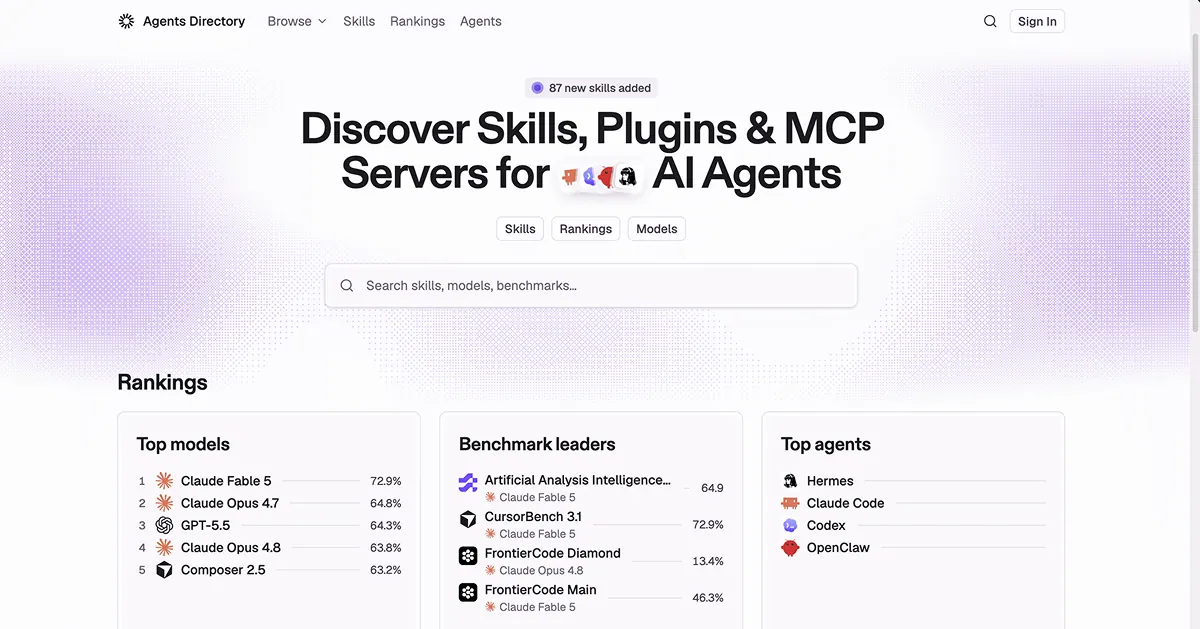Click the FrontierCode Main benchmark icon
The image size is (1200, 629).
[468, 593]
